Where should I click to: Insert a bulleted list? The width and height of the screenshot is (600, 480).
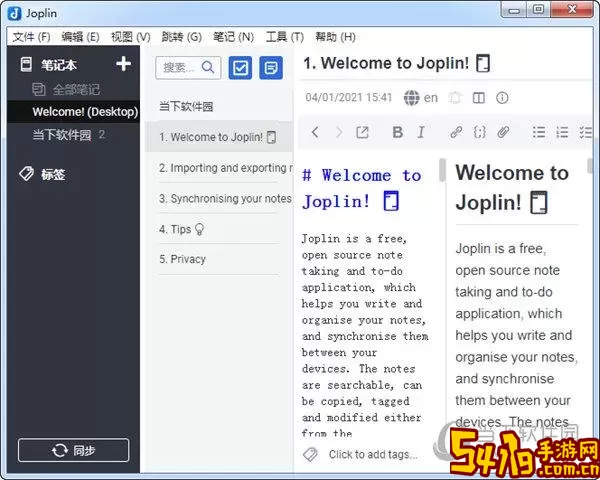point(539,132)
